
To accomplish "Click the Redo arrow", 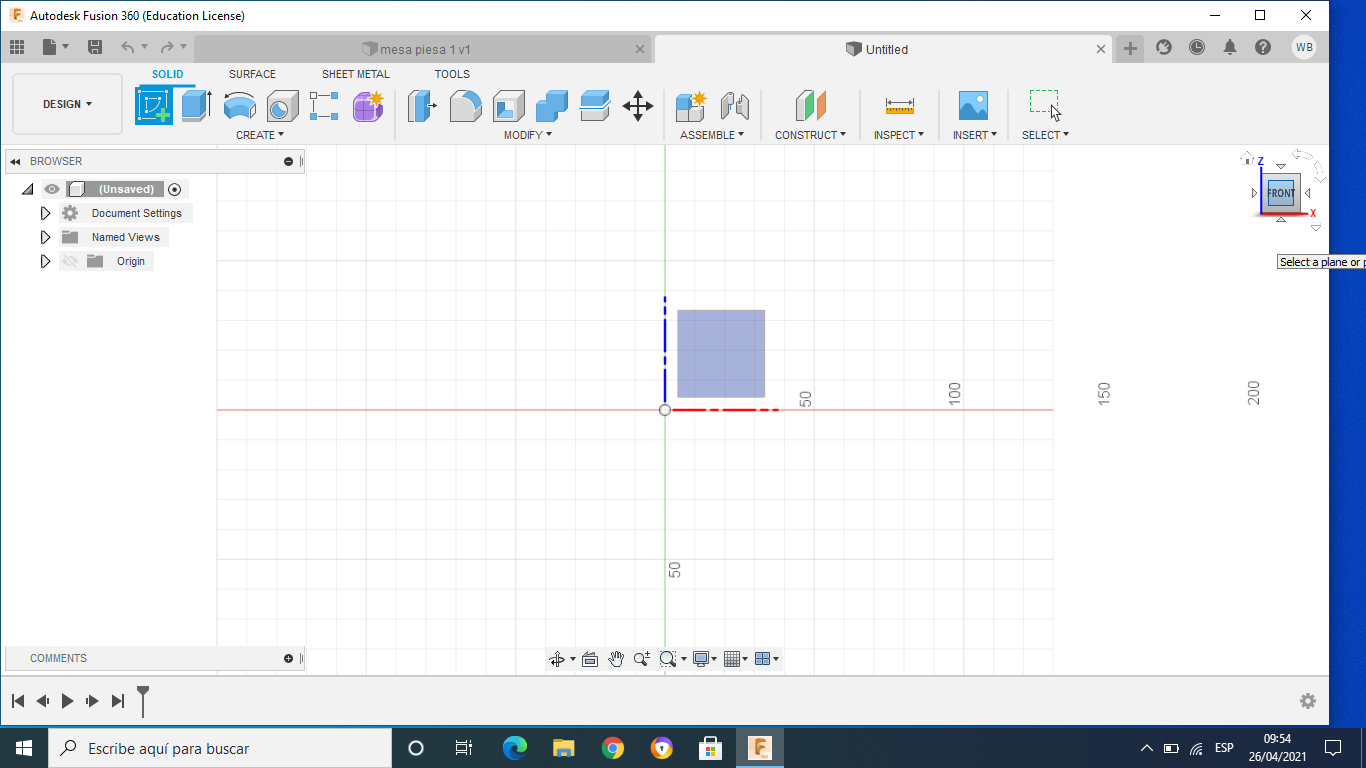I will [x=167, y=47].
